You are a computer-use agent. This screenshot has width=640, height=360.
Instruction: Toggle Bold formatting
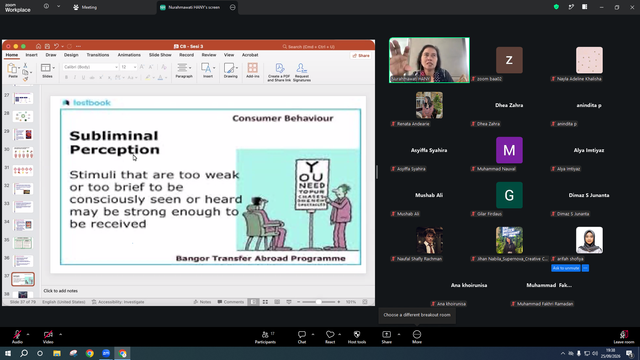coord(67,78)
